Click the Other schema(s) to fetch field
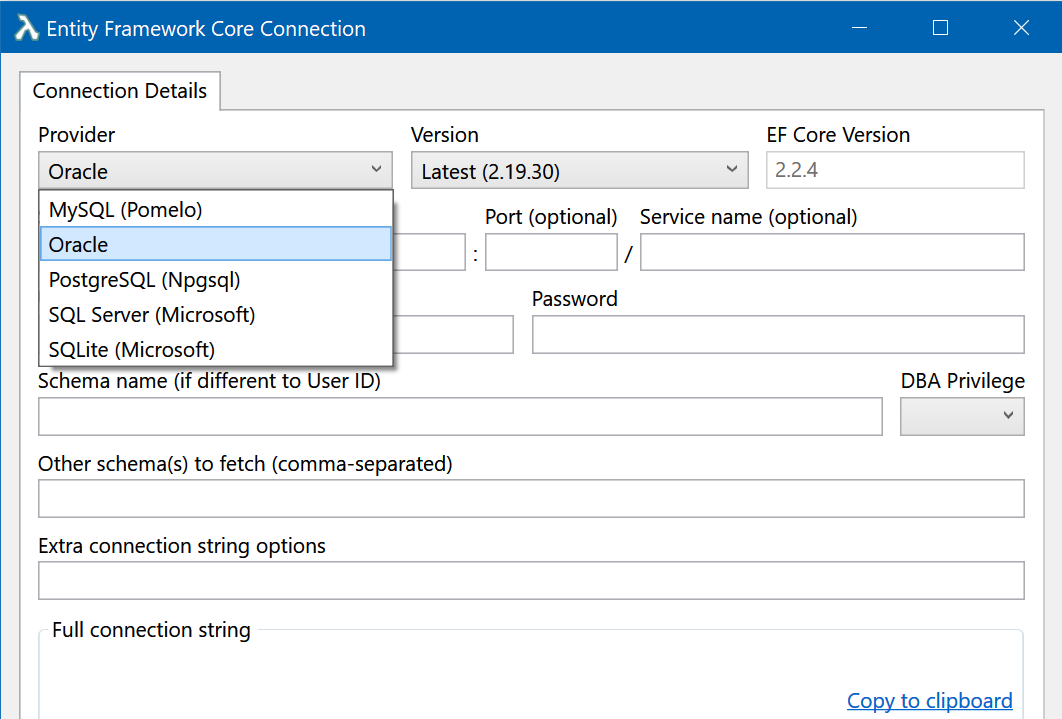 tap(531, 499)
